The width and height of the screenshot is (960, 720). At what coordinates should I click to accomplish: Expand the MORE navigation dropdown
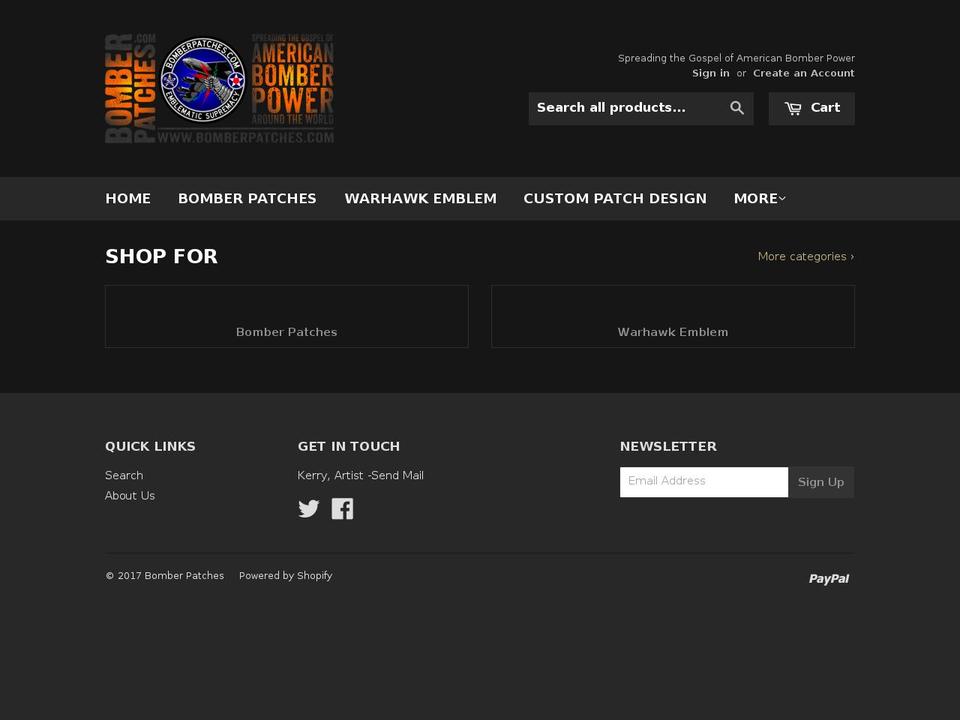point(760,198)
